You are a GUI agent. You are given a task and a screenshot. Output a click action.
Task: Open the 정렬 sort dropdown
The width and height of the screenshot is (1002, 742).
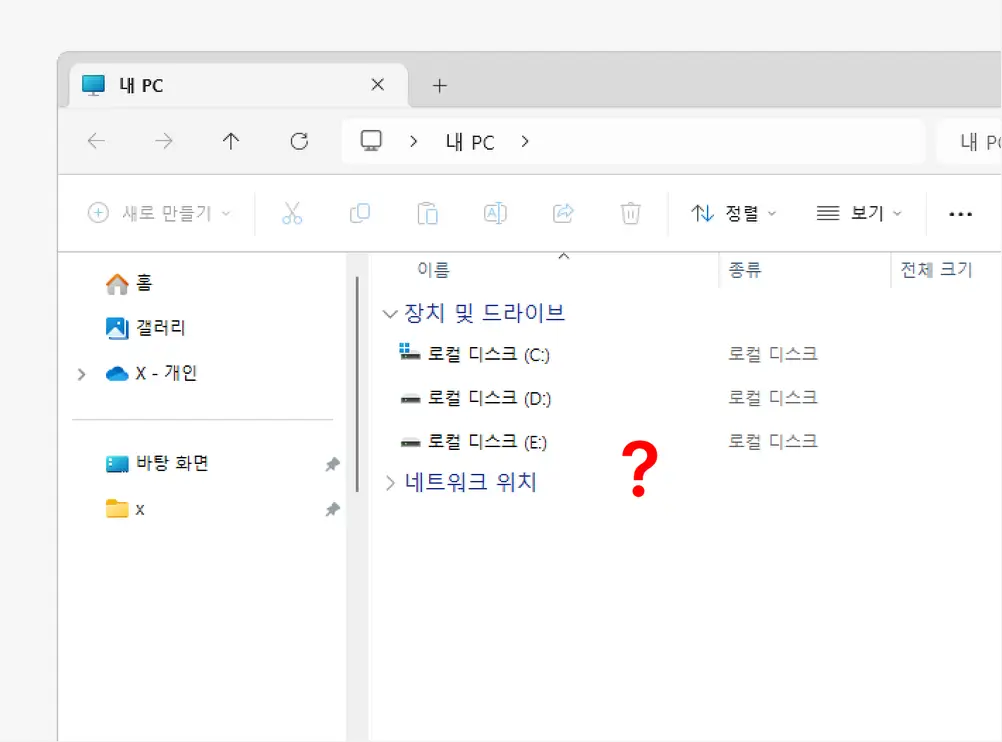click(735, 213)
